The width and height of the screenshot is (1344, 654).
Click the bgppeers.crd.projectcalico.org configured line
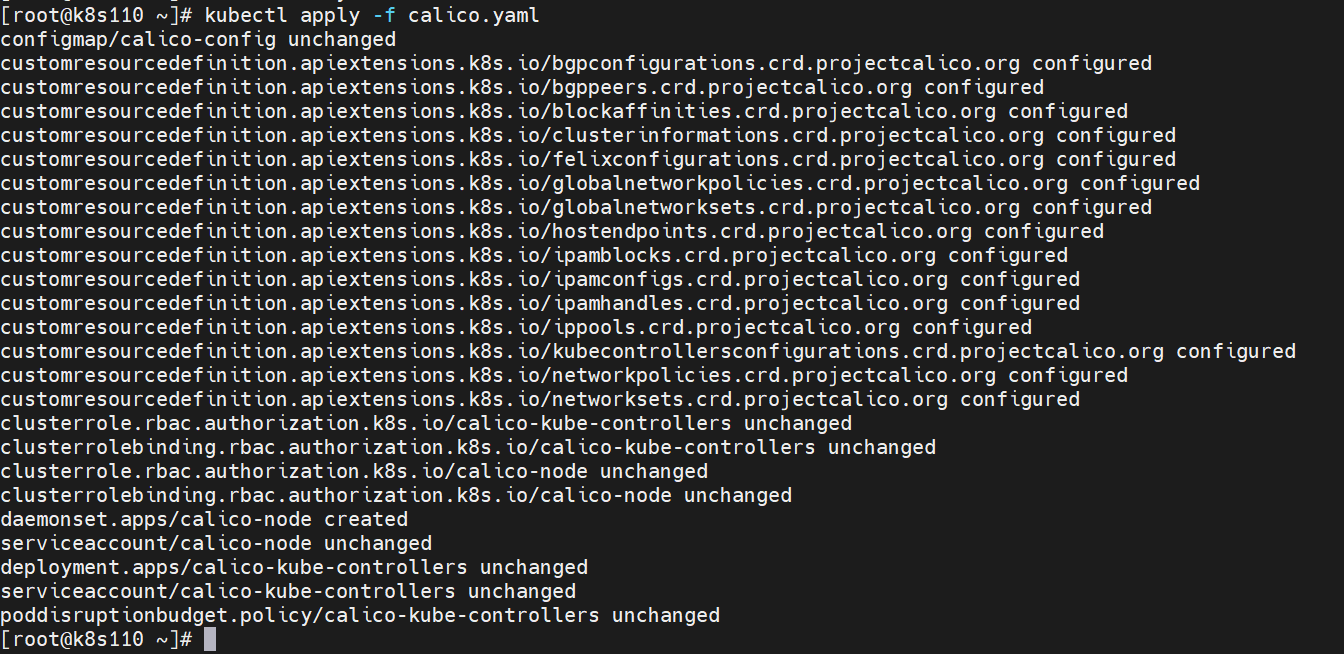click(x=522, y=87)
